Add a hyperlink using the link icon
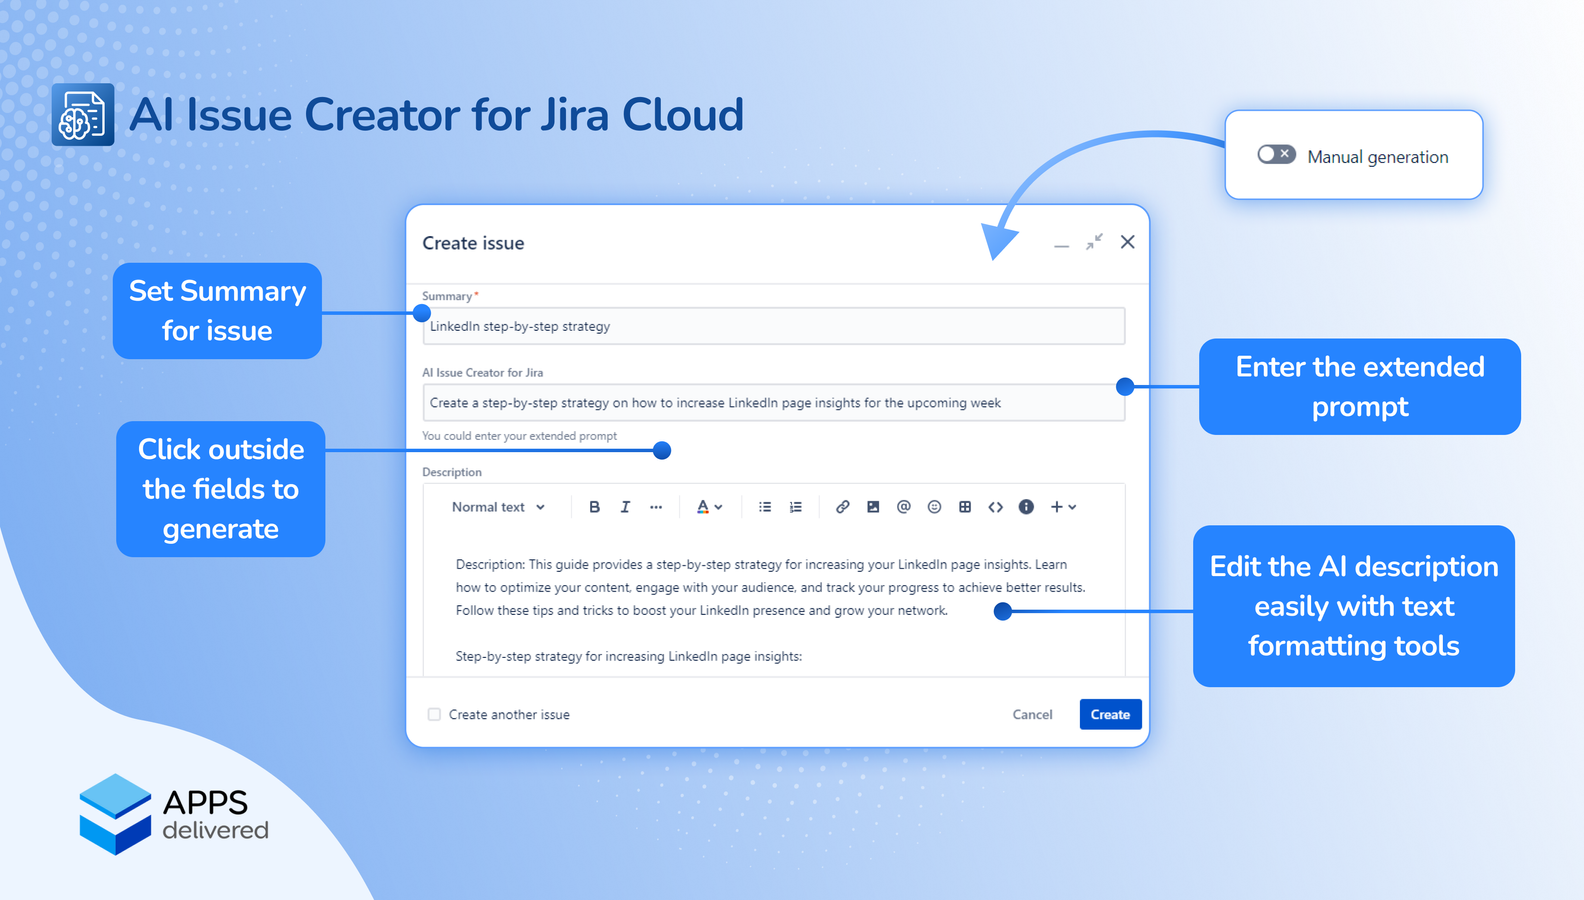Viewport: 1584px width, 900px height. click(843, 507)
